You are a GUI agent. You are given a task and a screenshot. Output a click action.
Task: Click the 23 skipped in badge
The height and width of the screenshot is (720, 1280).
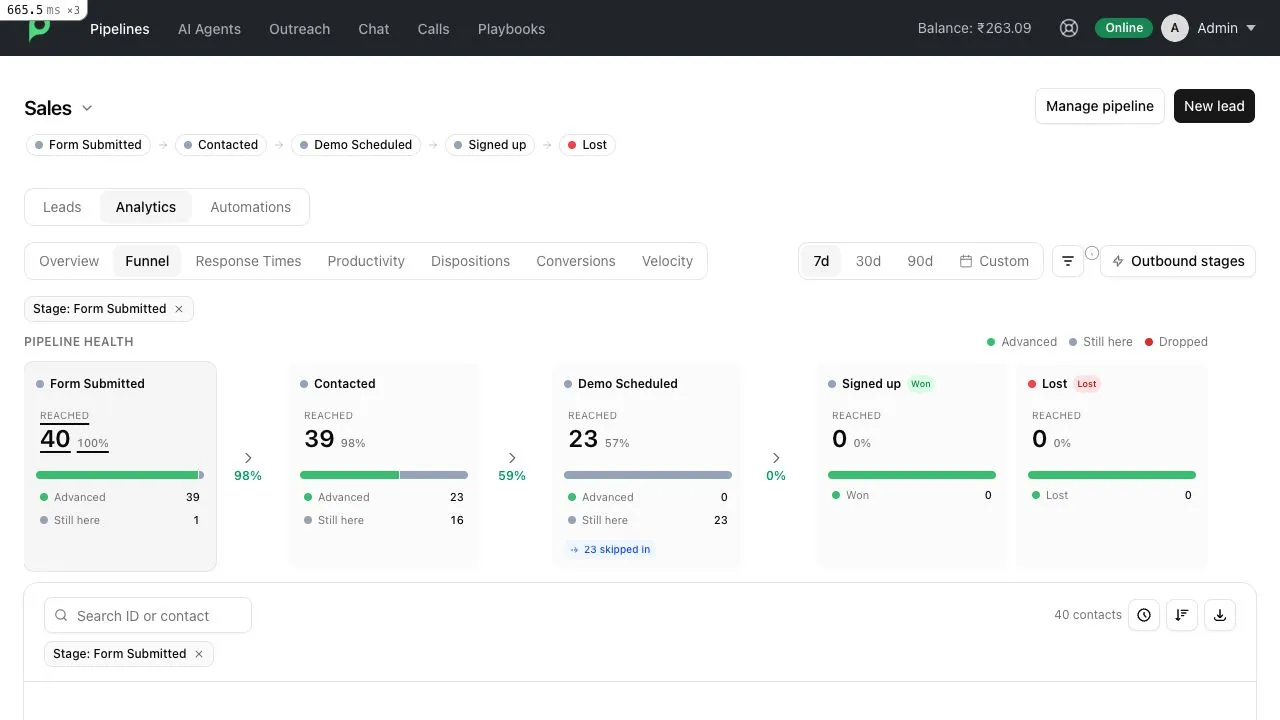[x=610, y=549]
